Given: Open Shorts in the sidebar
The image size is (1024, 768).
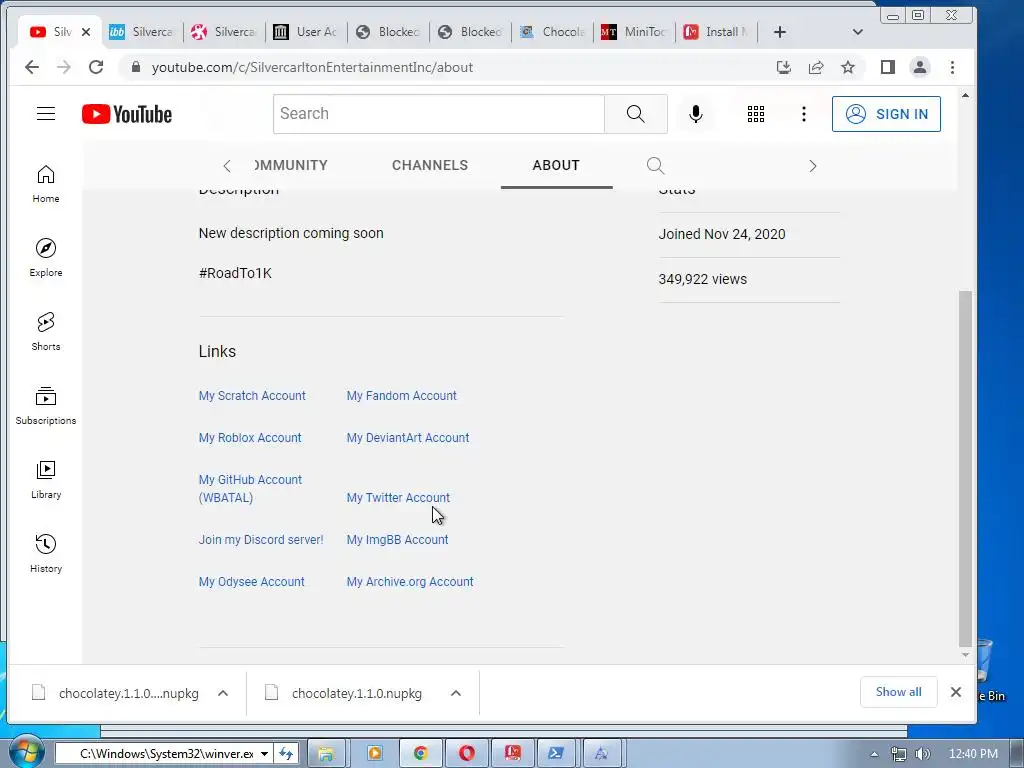Looking at the screenshot, I should [46, 332].
